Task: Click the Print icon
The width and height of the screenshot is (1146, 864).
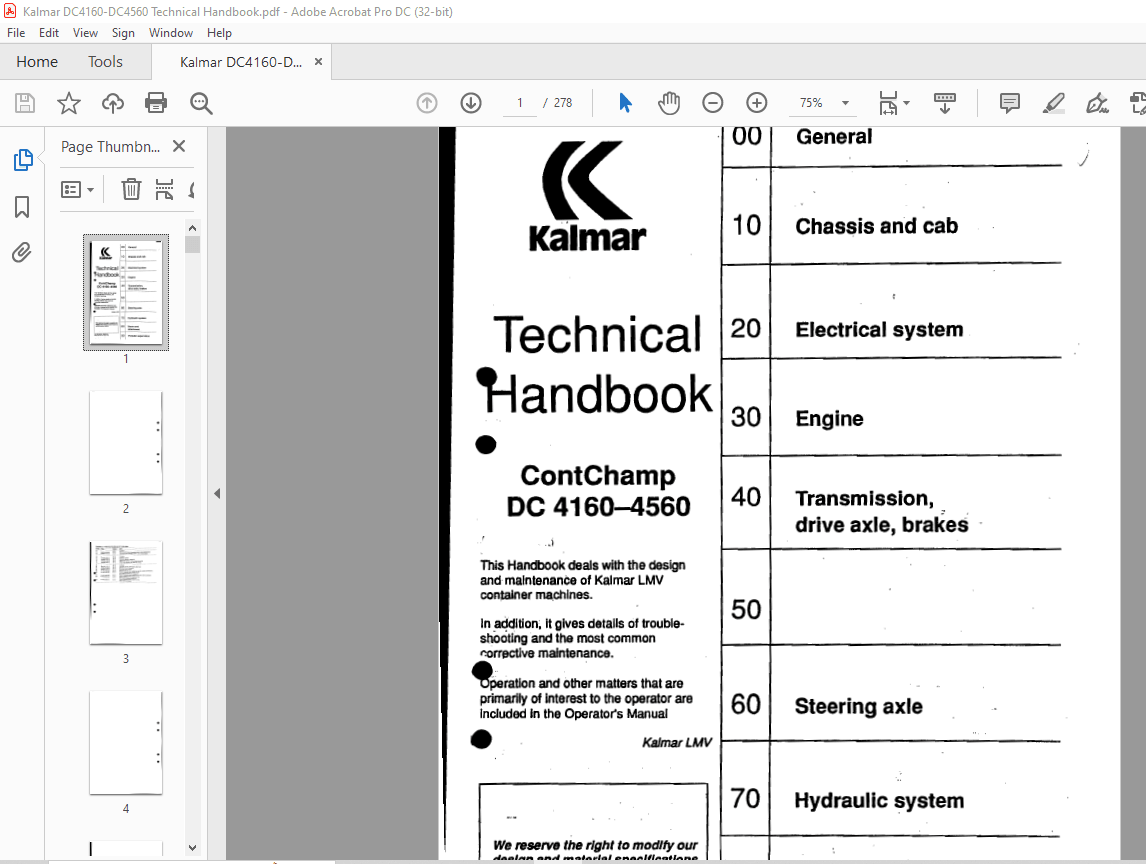Action: (x=157, y=103)
